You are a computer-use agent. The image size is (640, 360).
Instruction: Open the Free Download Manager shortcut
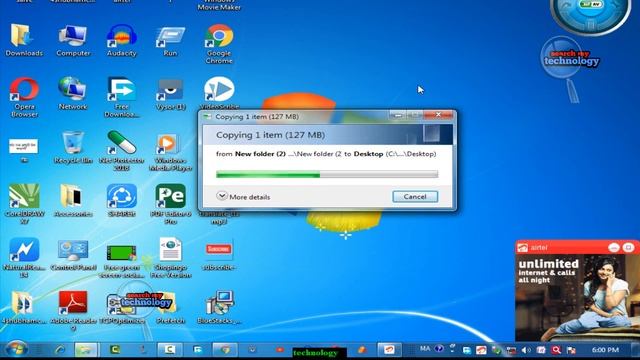pos(121,97)
